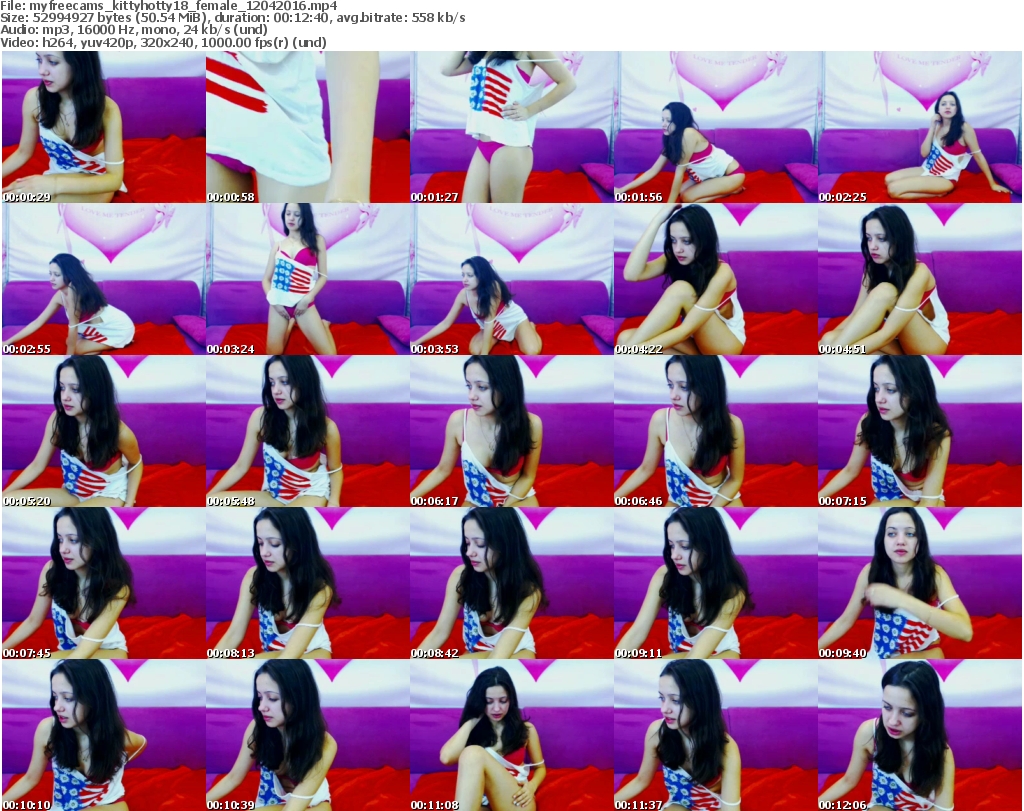Screen dimensions: 1024x811
Task: Select the thumbnail stamped 00:05:48
Action: tap(308, 431)
